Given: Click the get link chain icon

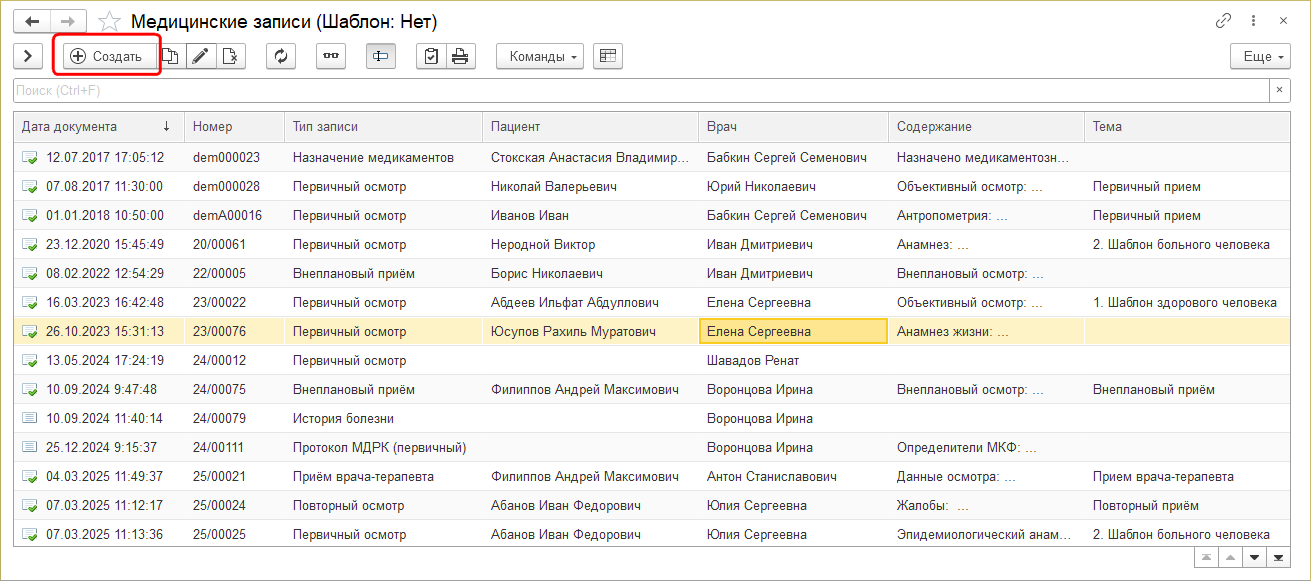Looking at the screenshot, I should [1223, 21].
